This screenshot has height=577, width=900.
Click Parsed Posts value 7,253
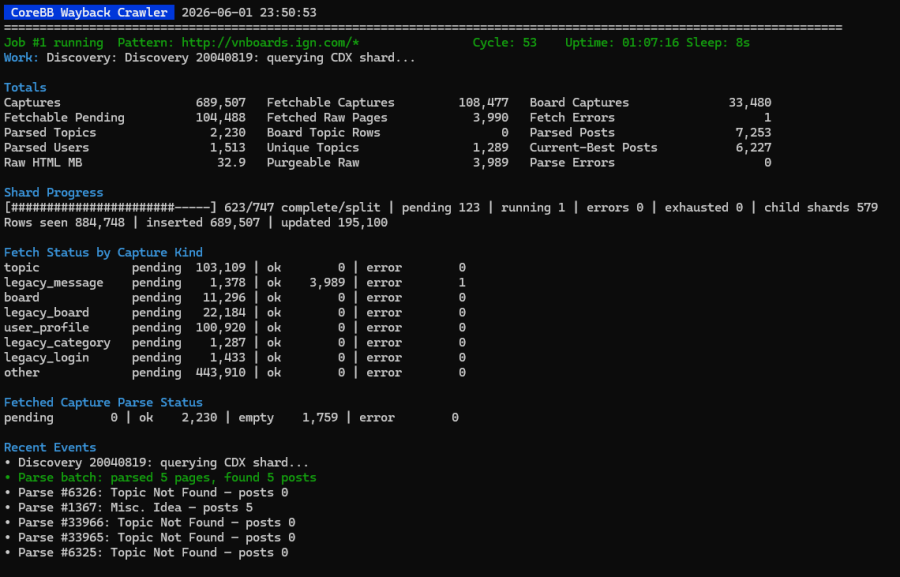point(753,132)
